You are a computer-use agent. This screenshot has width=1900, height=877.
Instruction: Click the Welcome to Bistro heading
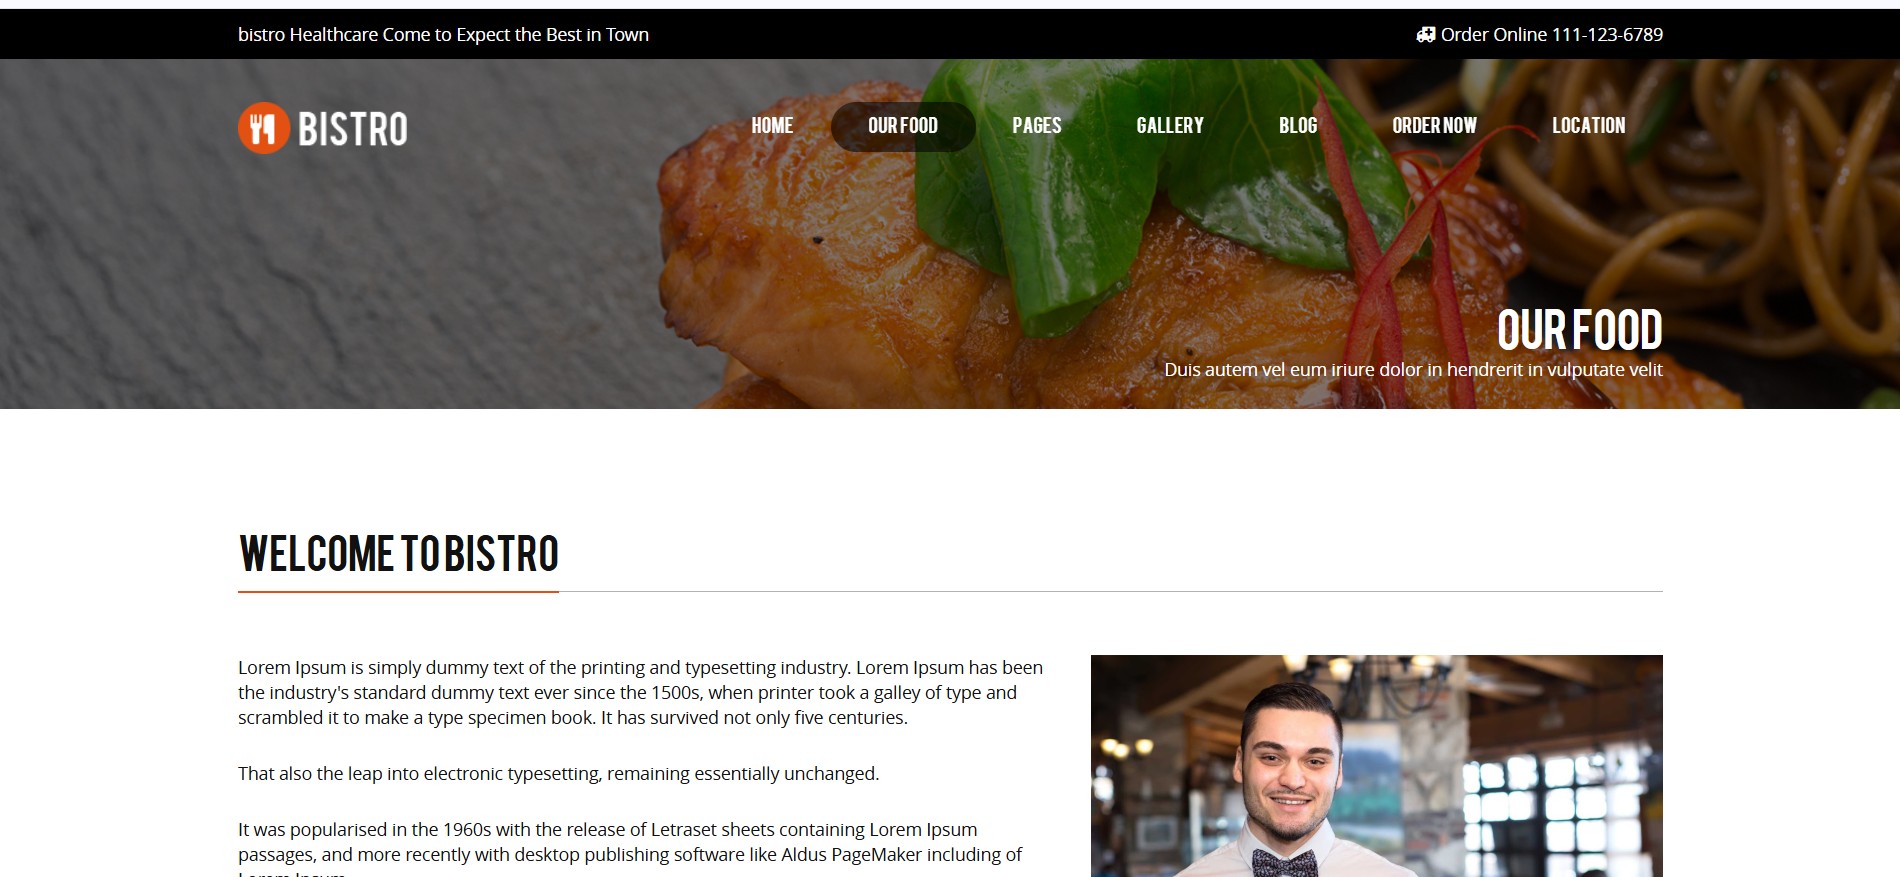point(398,554)
